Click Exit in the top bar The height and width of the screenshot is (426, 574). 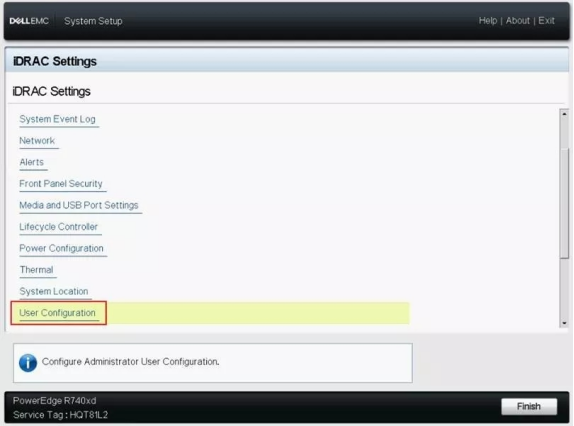(x=546, y=20)
